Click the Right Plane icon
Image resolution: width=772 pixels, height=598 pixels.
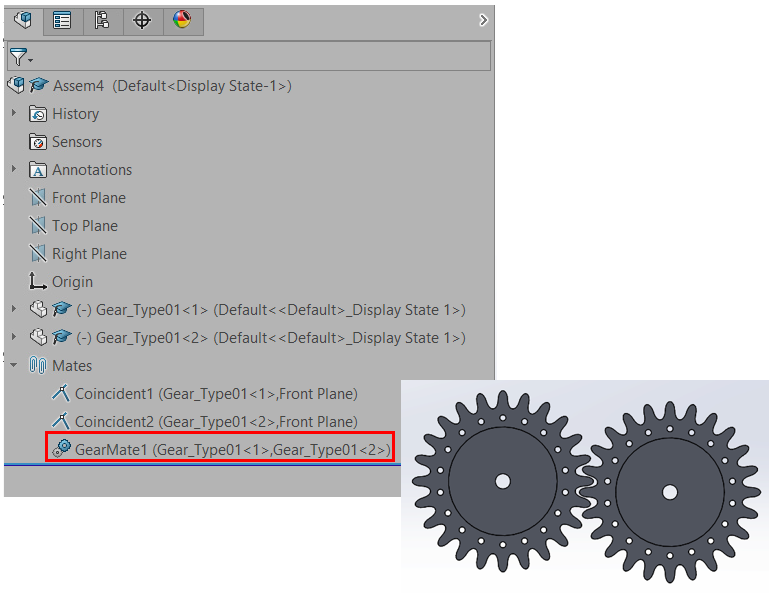pyautogui.click(x=38, y=254)
